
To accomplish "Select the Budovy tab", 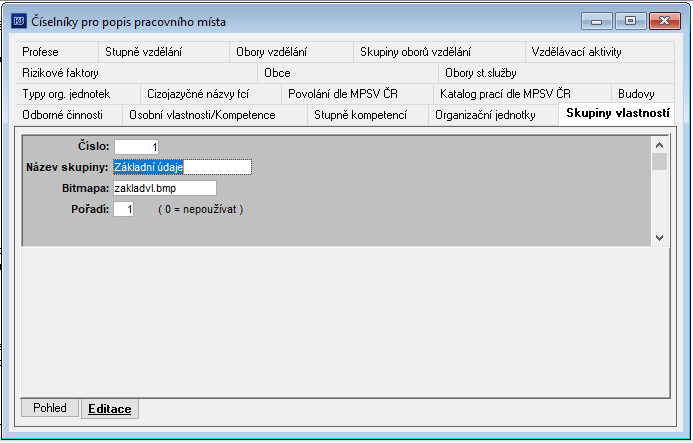I will point(643,94).
